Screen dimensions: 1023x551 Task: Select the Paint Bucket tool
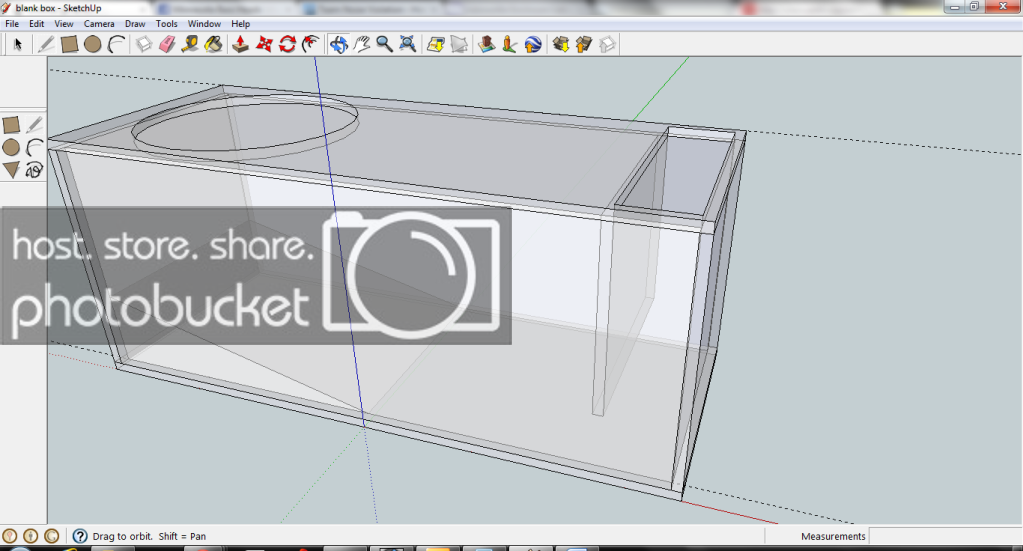click(x=213, y=44)
